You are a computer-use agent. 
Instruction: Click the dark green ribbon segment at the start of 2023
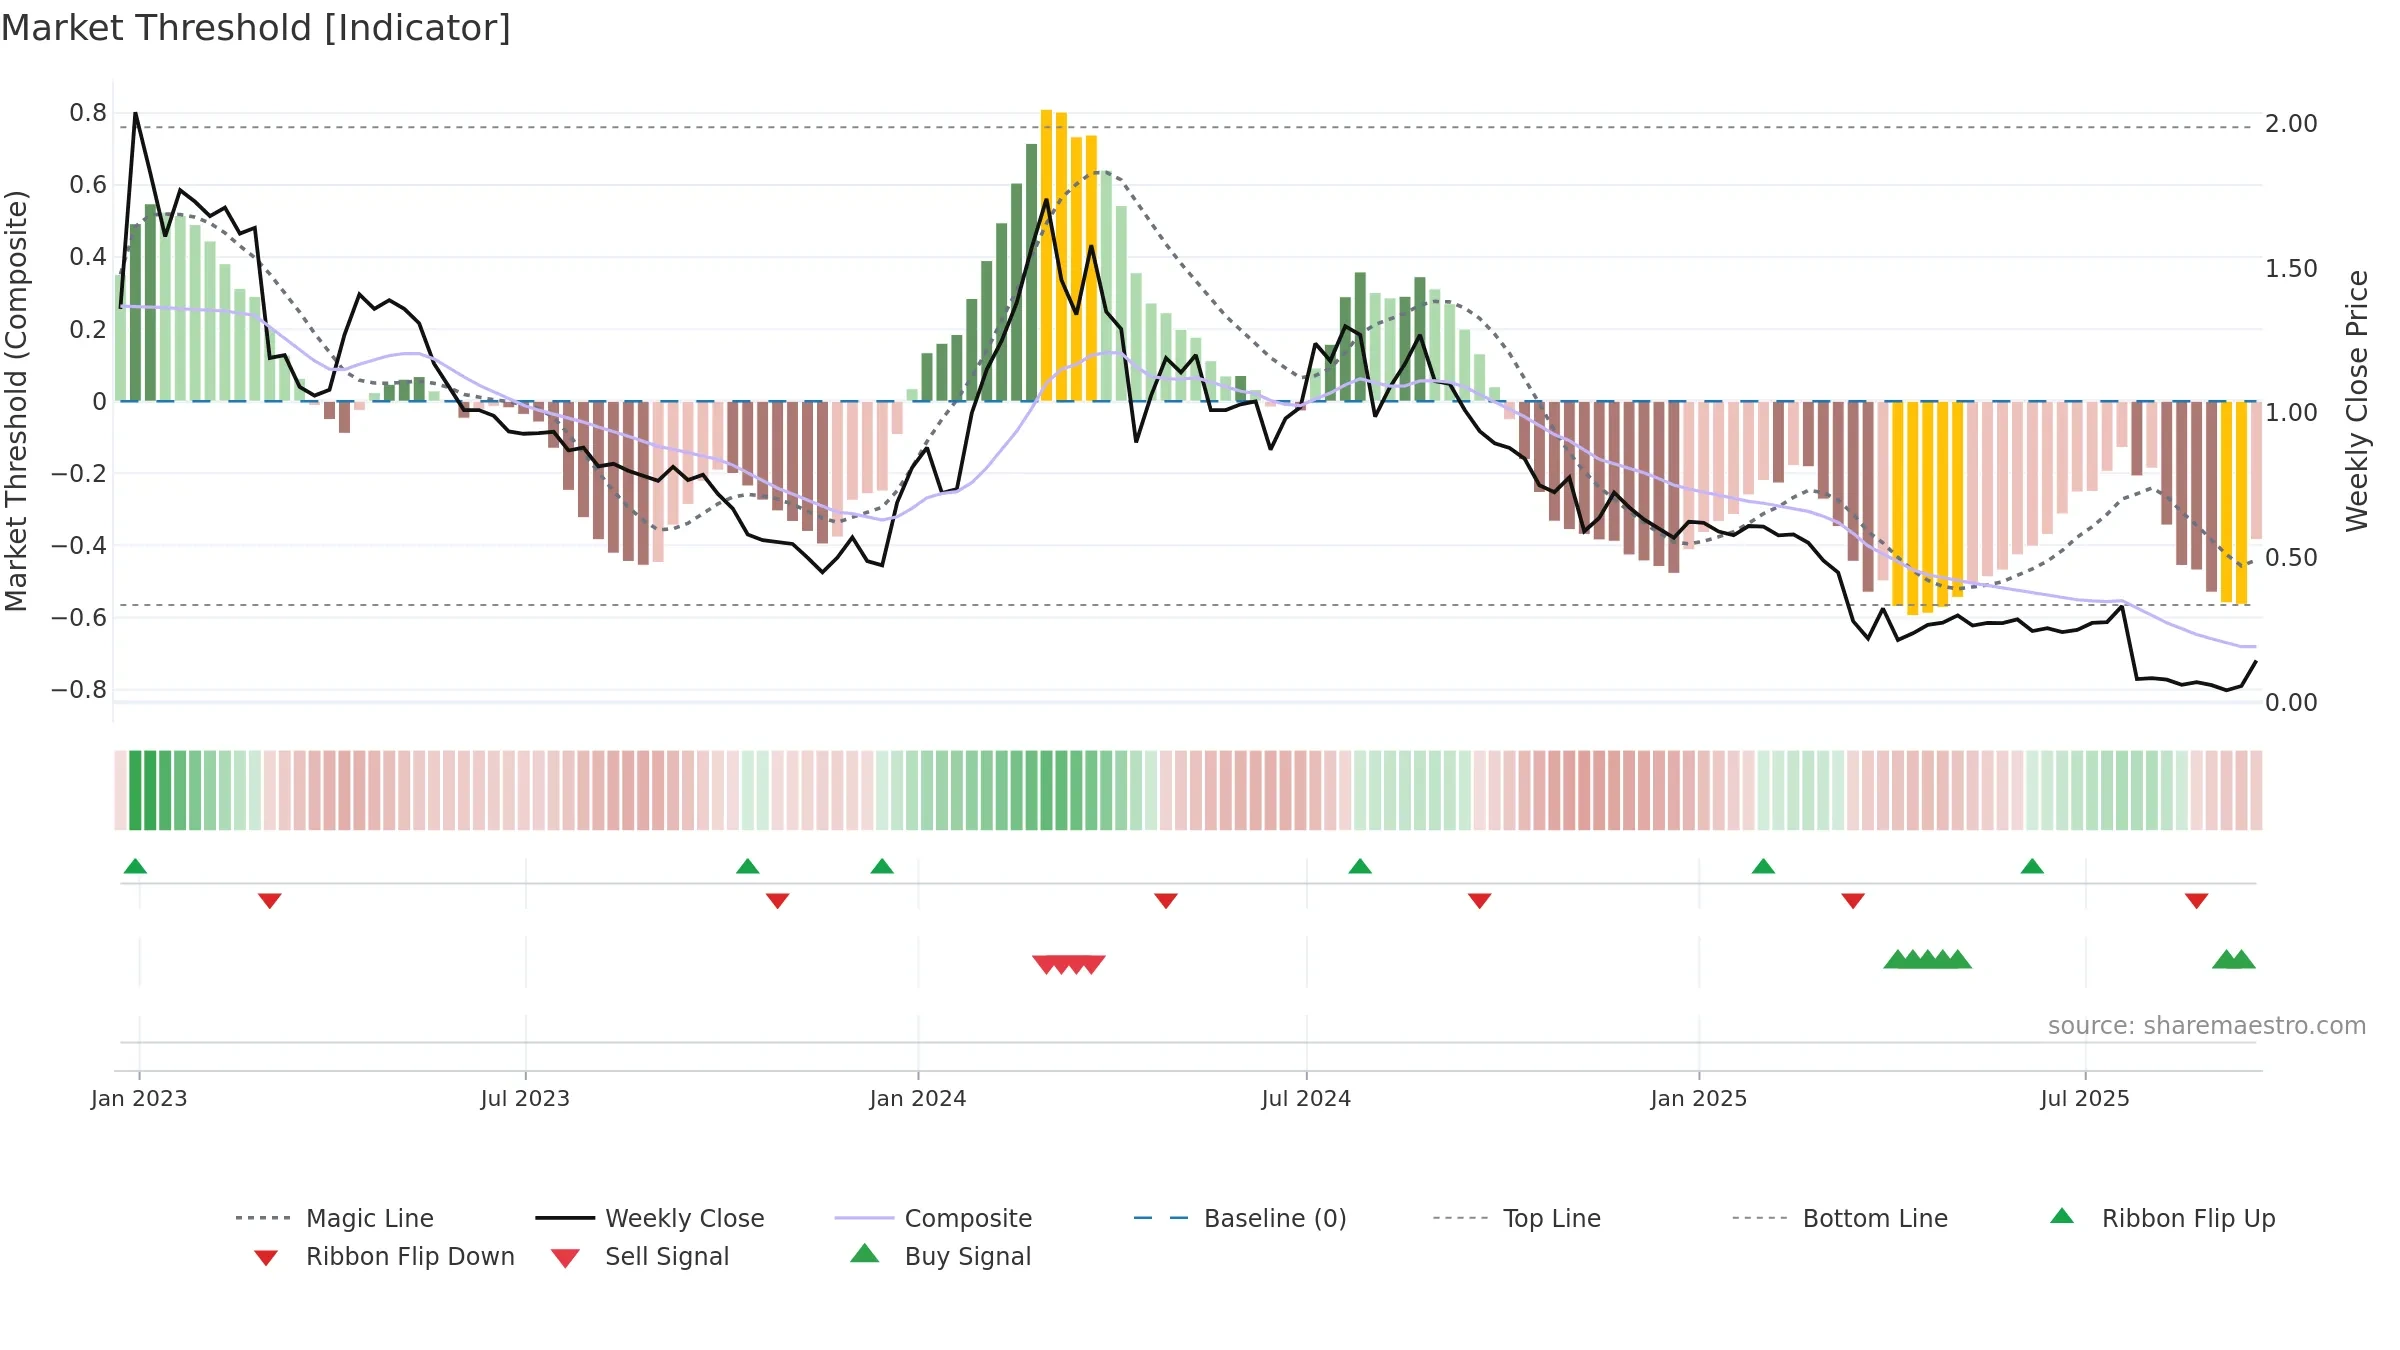pos(143,790)
